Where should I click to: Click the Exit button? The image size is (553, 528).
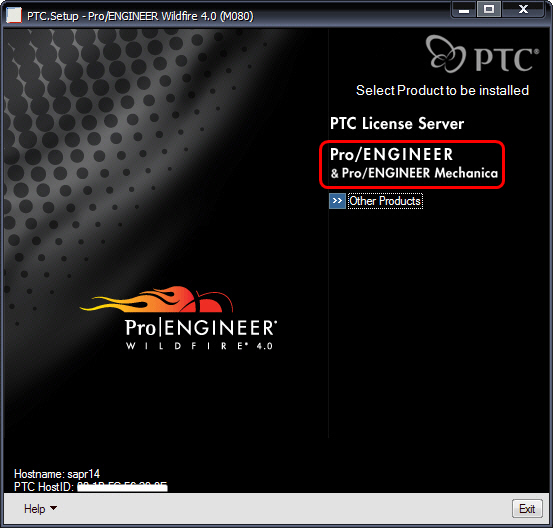[x=527, y=509]
